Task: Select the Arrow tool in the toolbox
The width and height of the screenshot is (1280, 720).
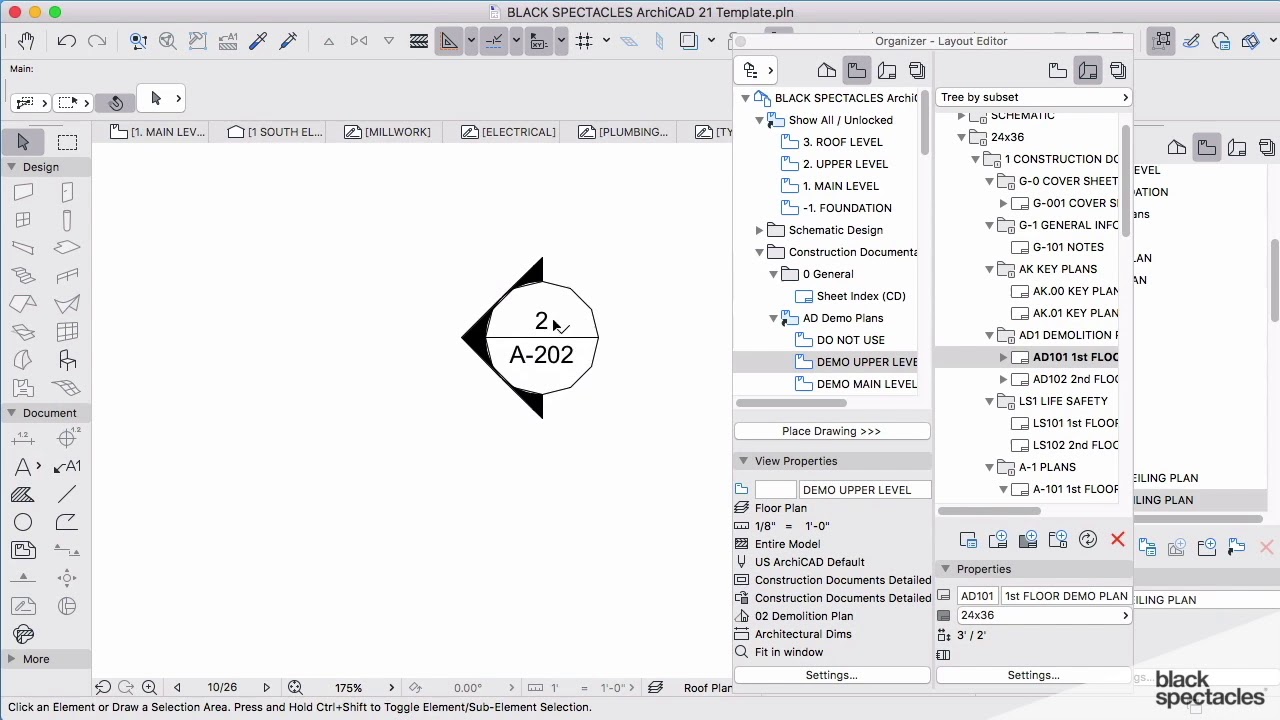Action: coord(23,142)
